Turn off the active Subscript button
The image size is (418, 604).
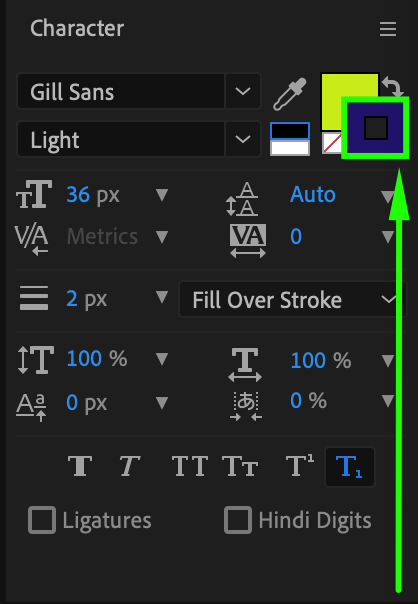pyautogui.click(x=350, y=467)
